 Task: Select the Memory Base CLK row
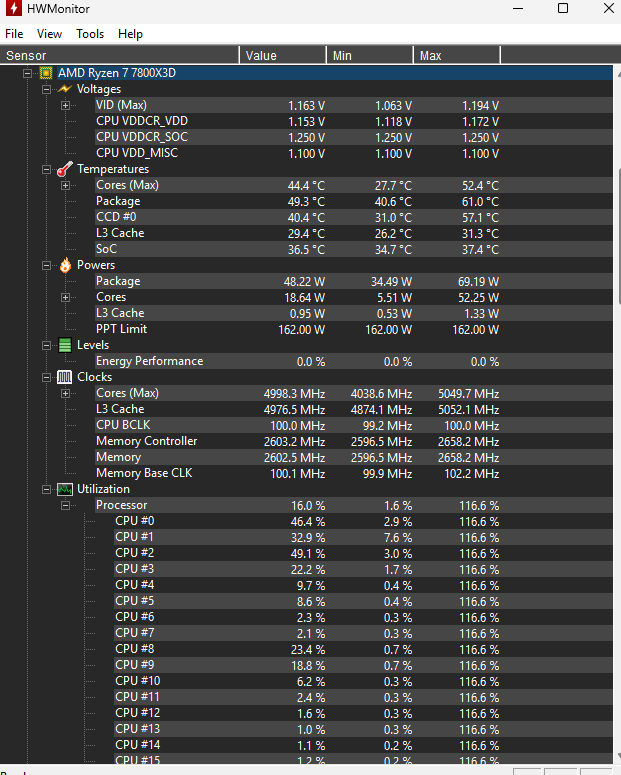coord(354,473)
